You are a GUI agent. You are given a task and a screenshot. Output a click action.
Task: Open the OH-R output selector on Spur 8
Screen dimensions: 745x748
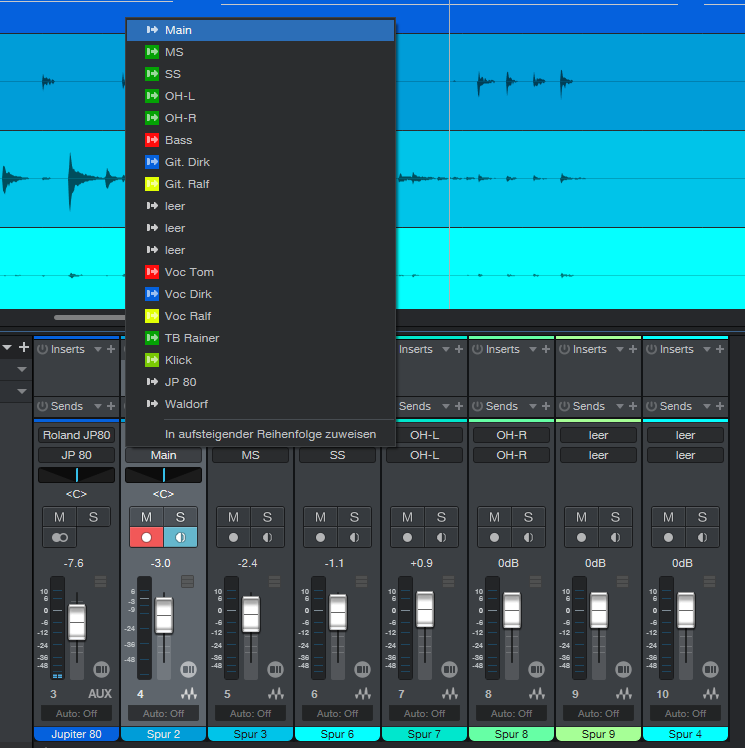click(511, 455)
